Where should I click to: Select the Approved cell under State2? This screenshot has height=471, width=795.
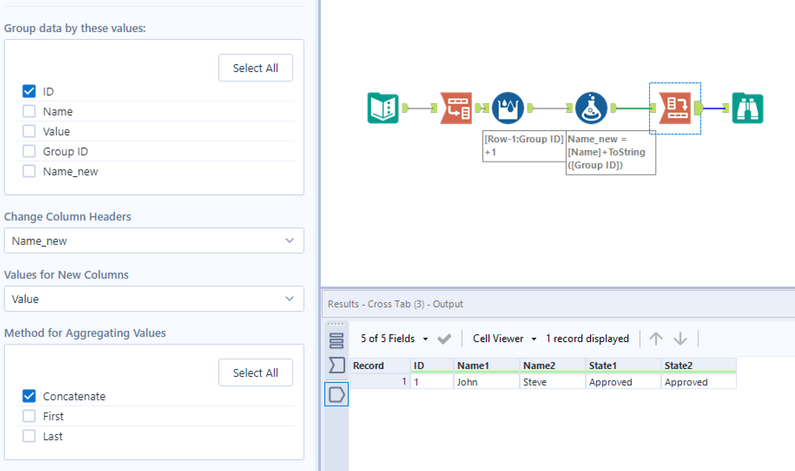[699, 382]
